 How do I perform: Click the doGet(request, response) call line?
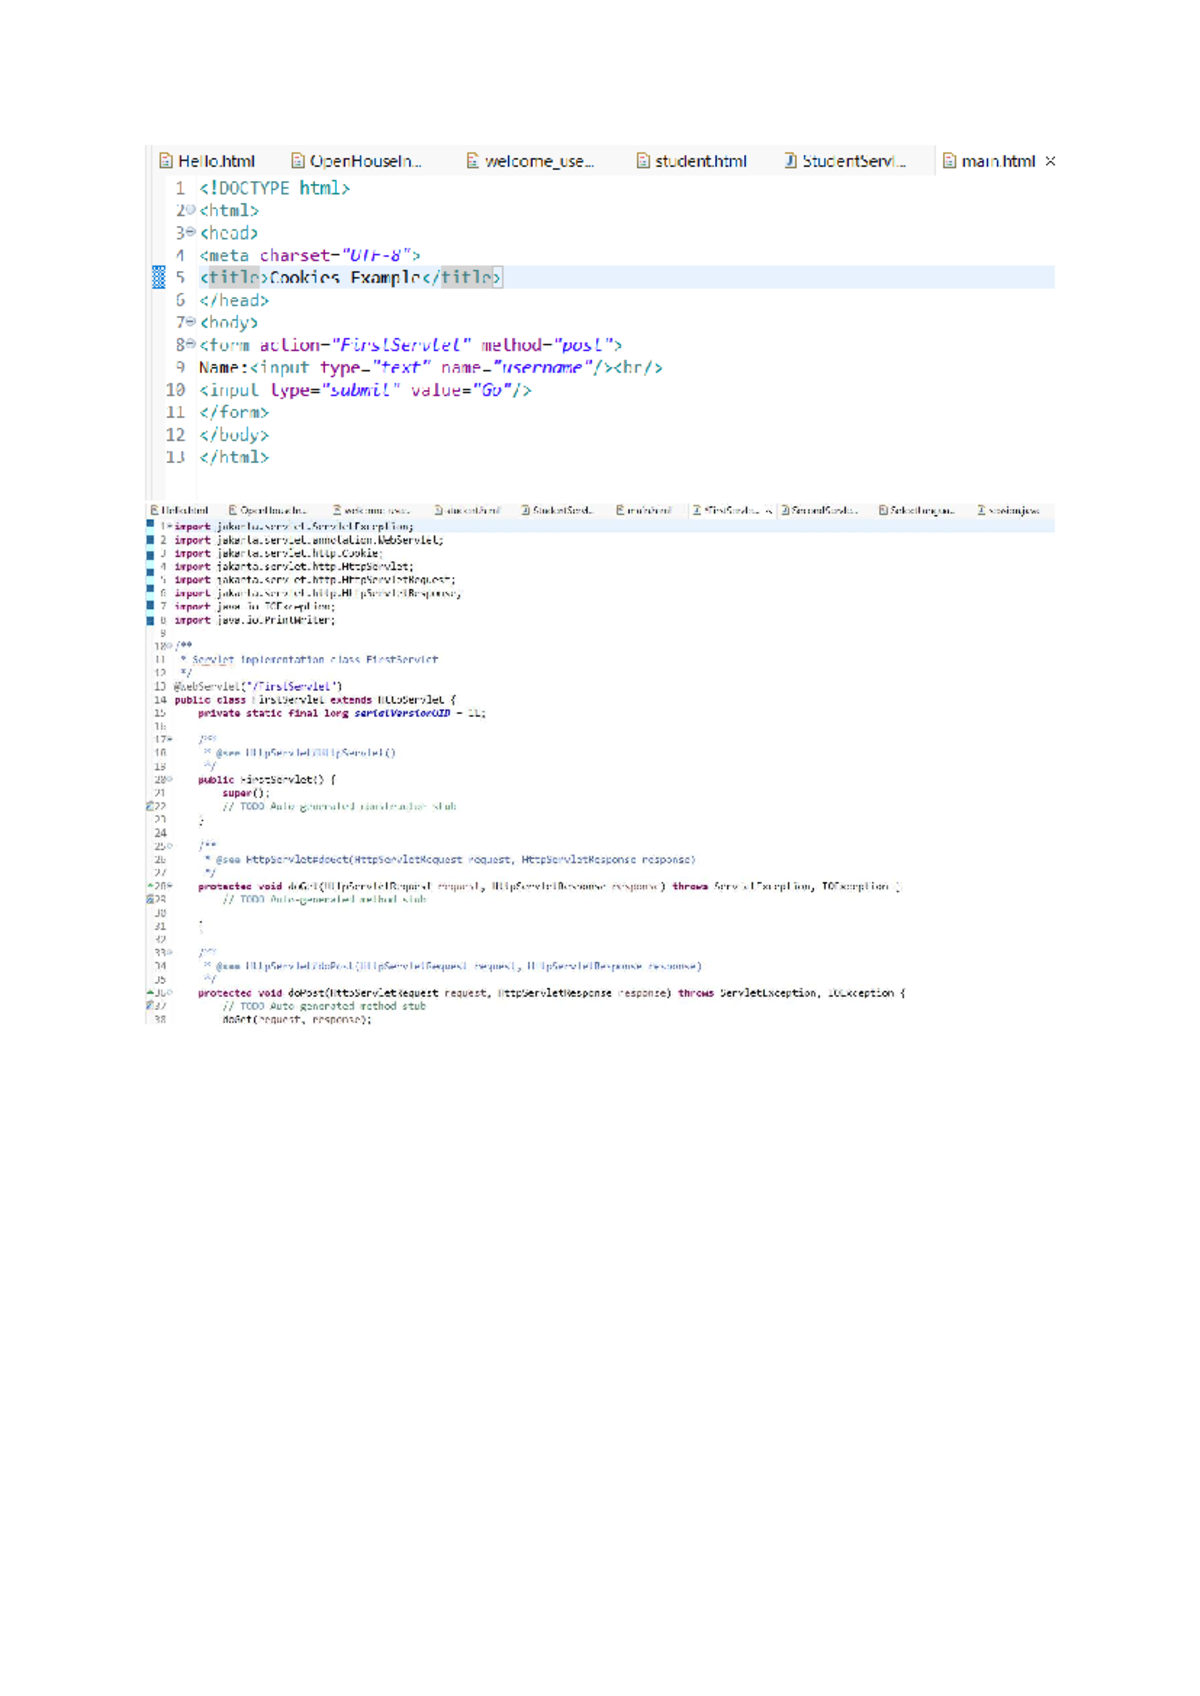(x=297, y=1020)
